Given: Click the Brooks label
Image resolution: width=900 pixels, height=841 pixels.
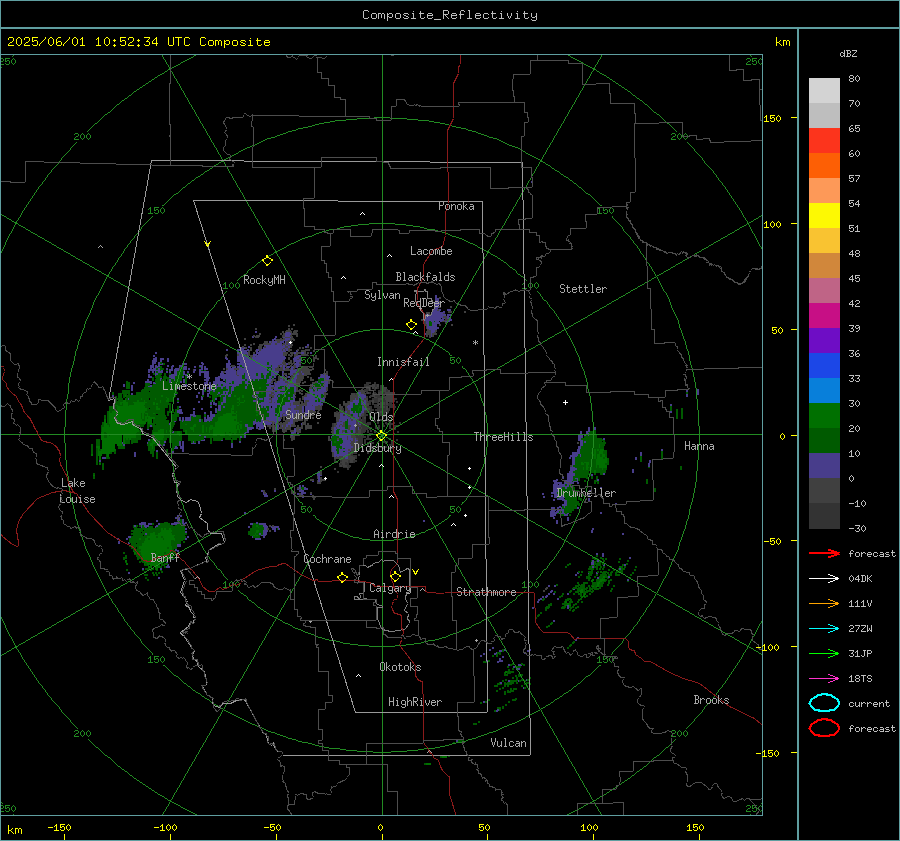Looking at the screenshot, I should pos(711,700).
